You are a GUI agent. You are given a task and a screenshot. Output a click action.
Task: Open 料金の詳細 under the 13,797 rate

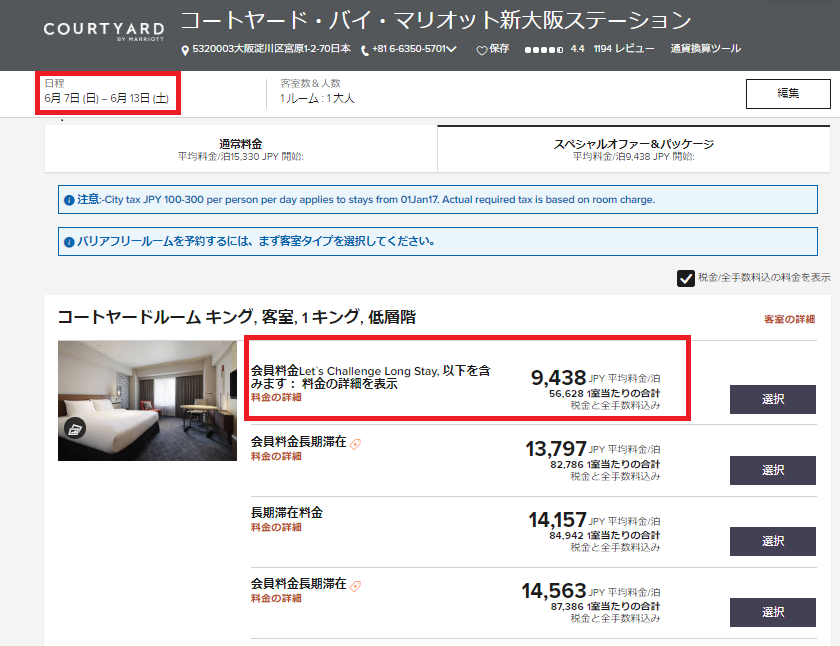pyautogui.click(x=276, y=456)
